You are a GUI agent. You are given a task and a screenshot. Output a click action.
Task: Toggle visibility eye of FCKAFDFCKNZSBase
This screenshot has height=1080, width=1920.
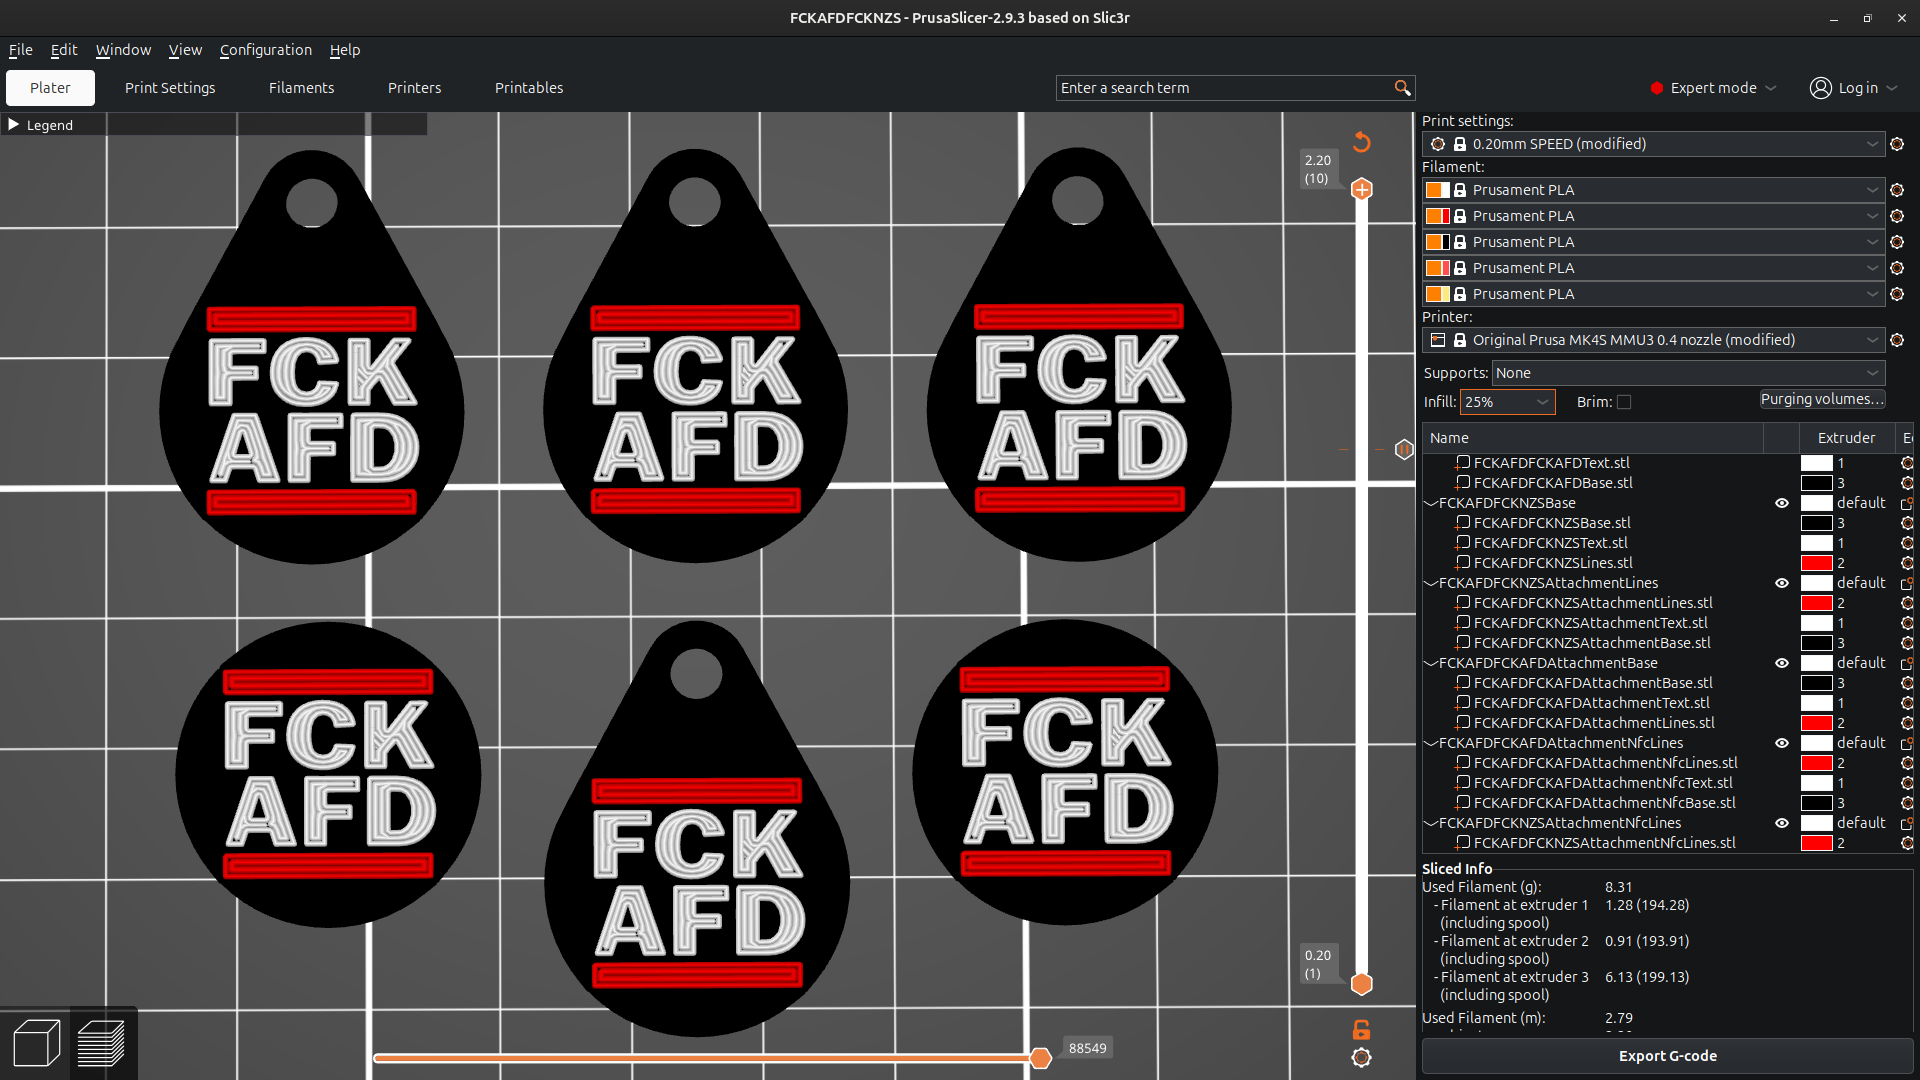tap(1781, 503)
